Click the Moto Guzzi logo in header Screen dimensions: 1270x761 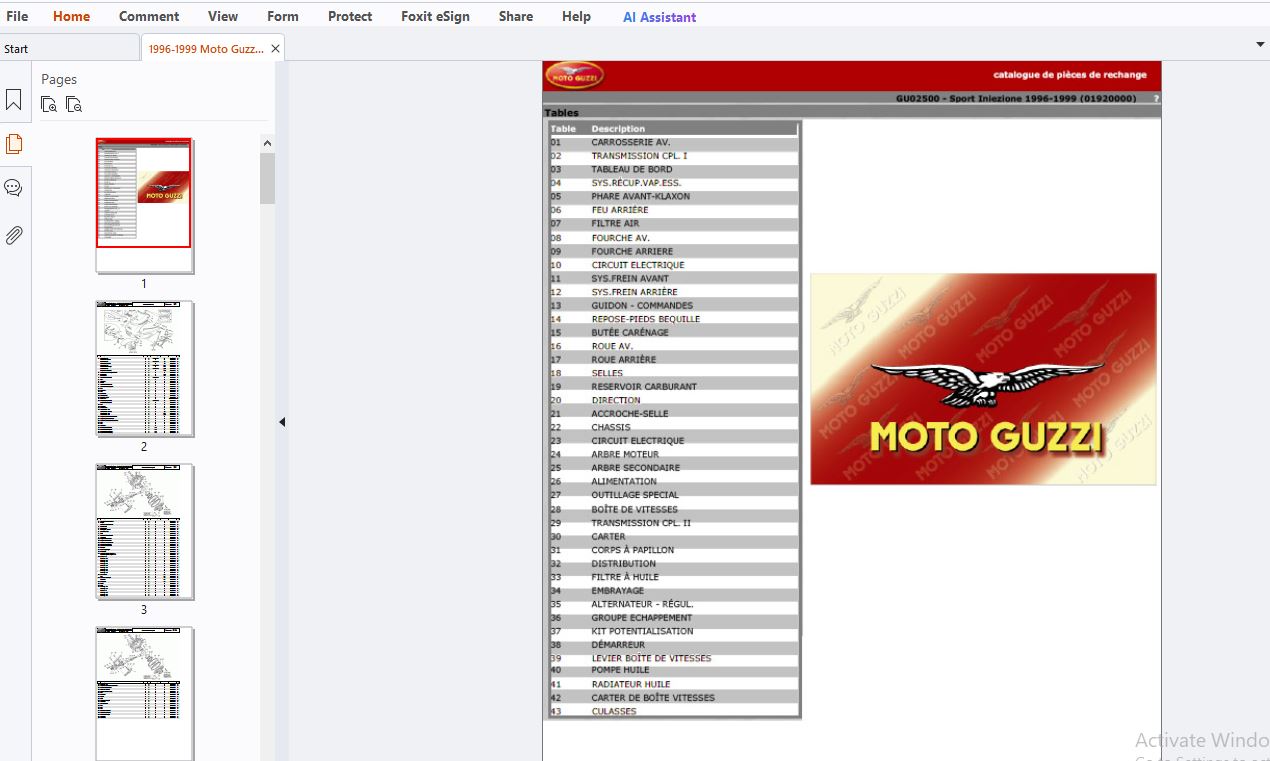pos(573,76)
